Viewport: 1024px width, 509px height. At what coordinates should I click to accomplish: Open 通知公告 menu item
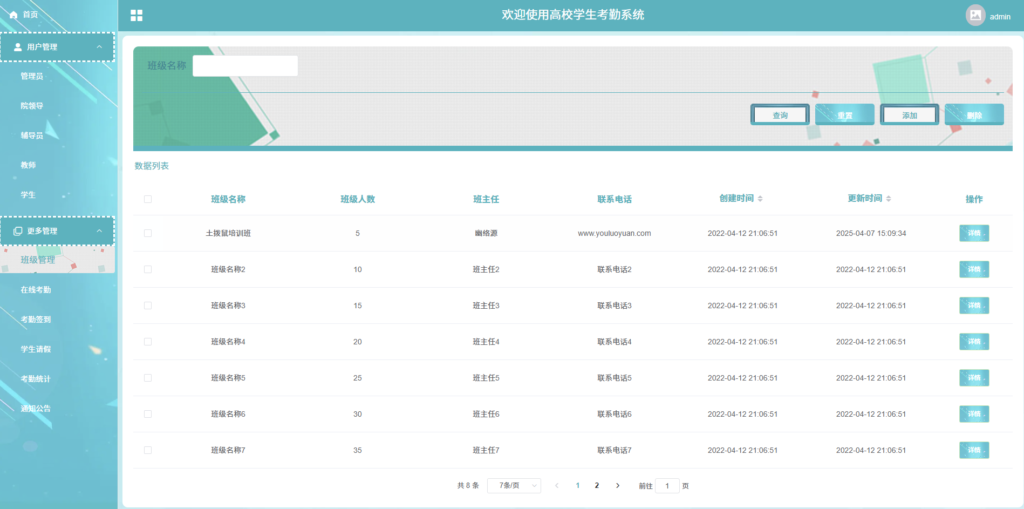point(36,408)
